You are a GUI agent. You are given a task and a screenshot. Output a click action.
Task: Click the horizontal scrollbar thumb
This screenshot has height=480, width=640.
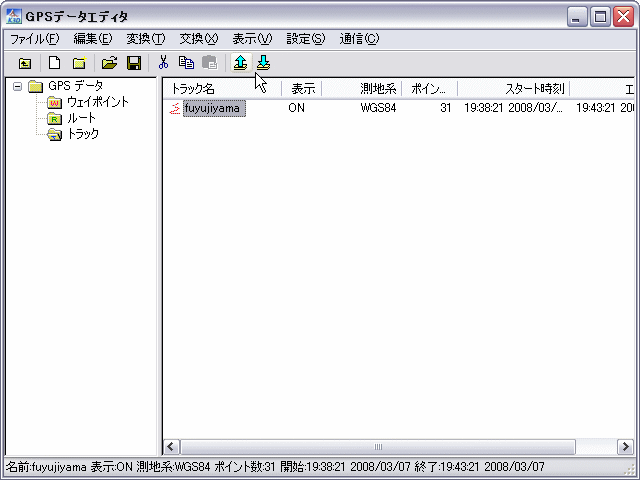(x=378, y=447)
